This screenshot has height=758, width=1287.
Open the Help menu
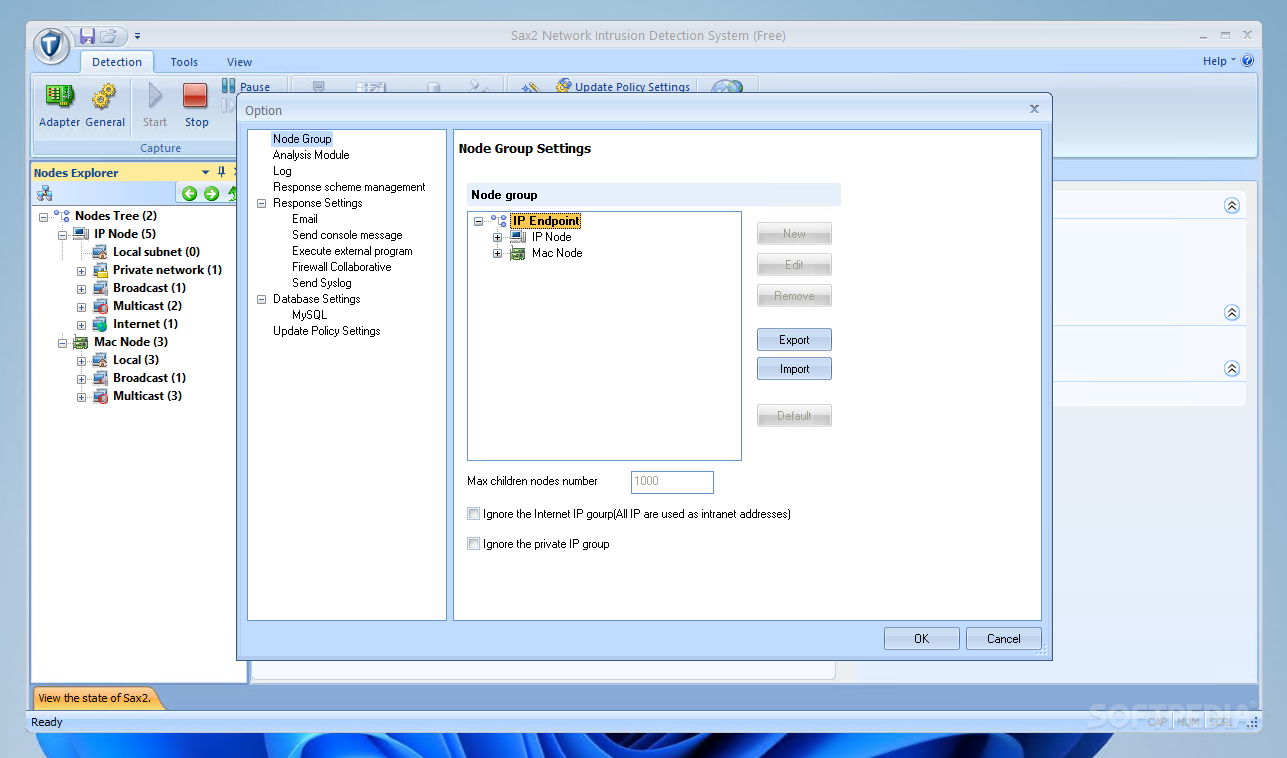1219,61
